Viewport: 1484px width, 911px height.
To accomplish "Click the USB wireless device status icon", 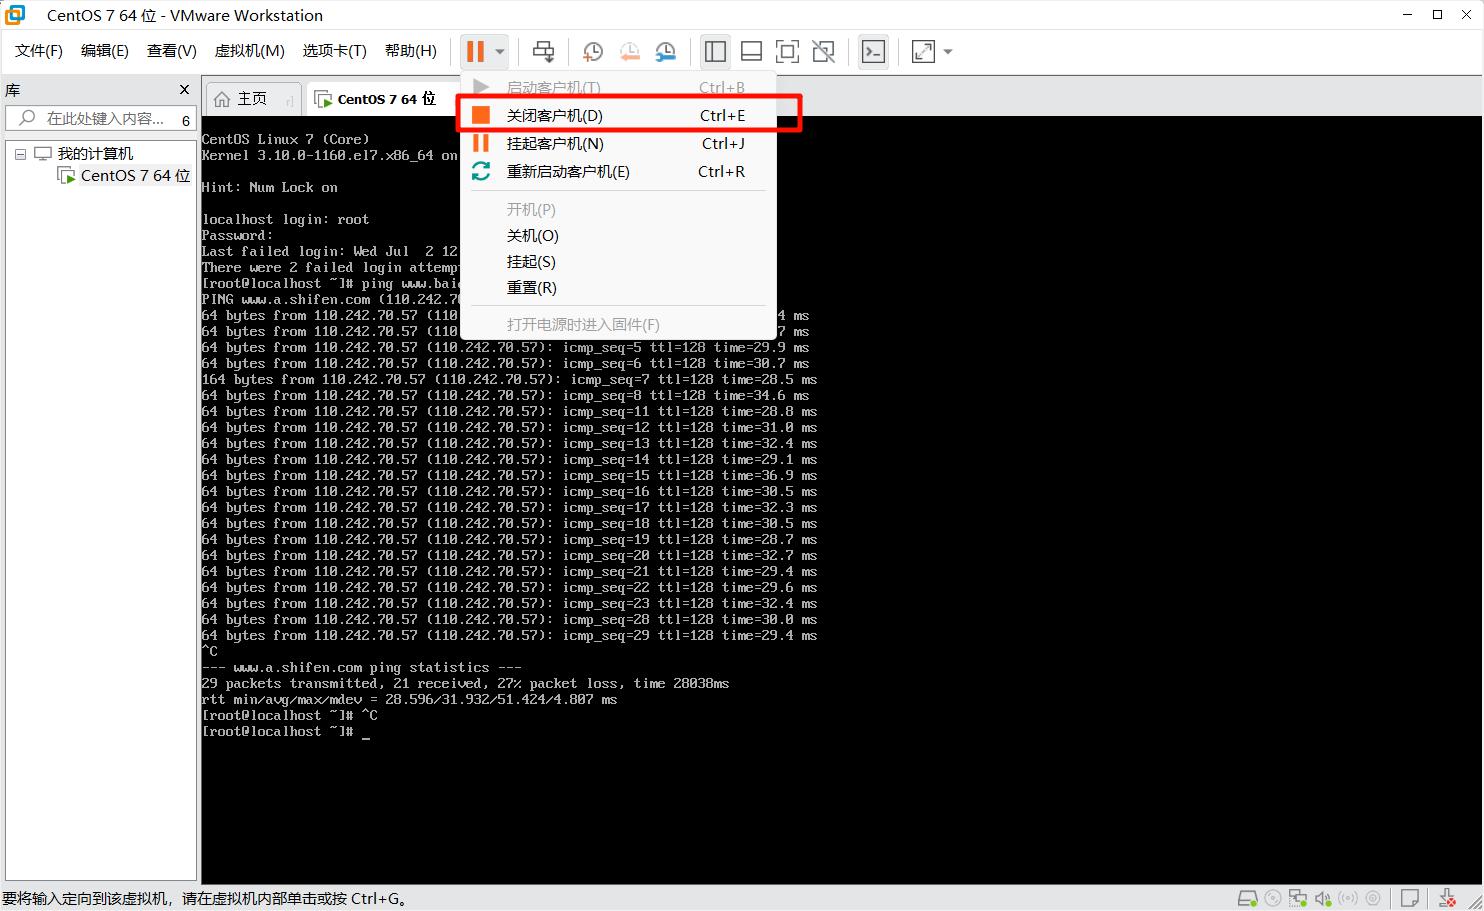I will (1348, 898).
